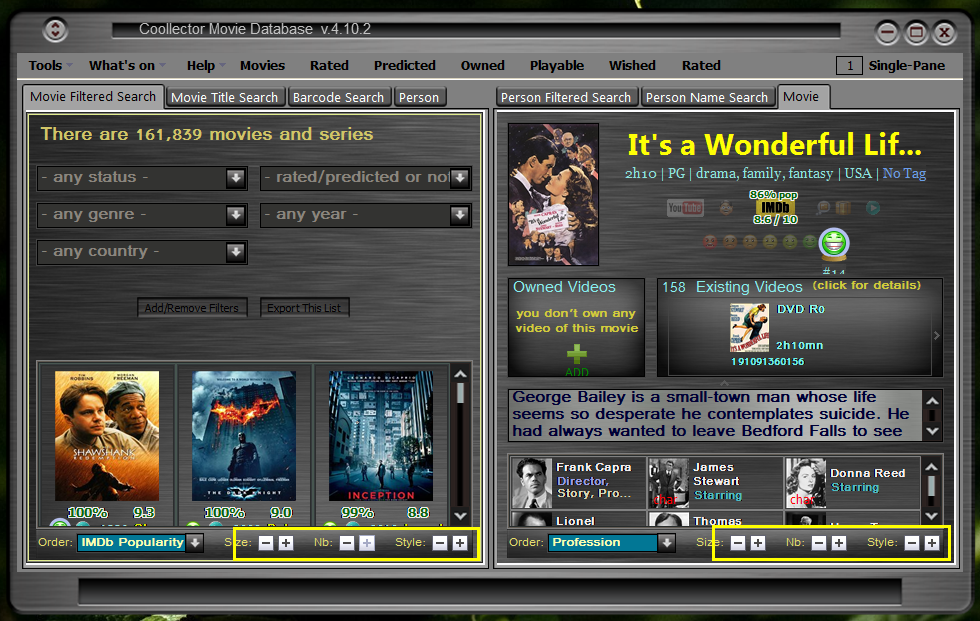Switch to the Person Name Search tab

pos(708,97)
